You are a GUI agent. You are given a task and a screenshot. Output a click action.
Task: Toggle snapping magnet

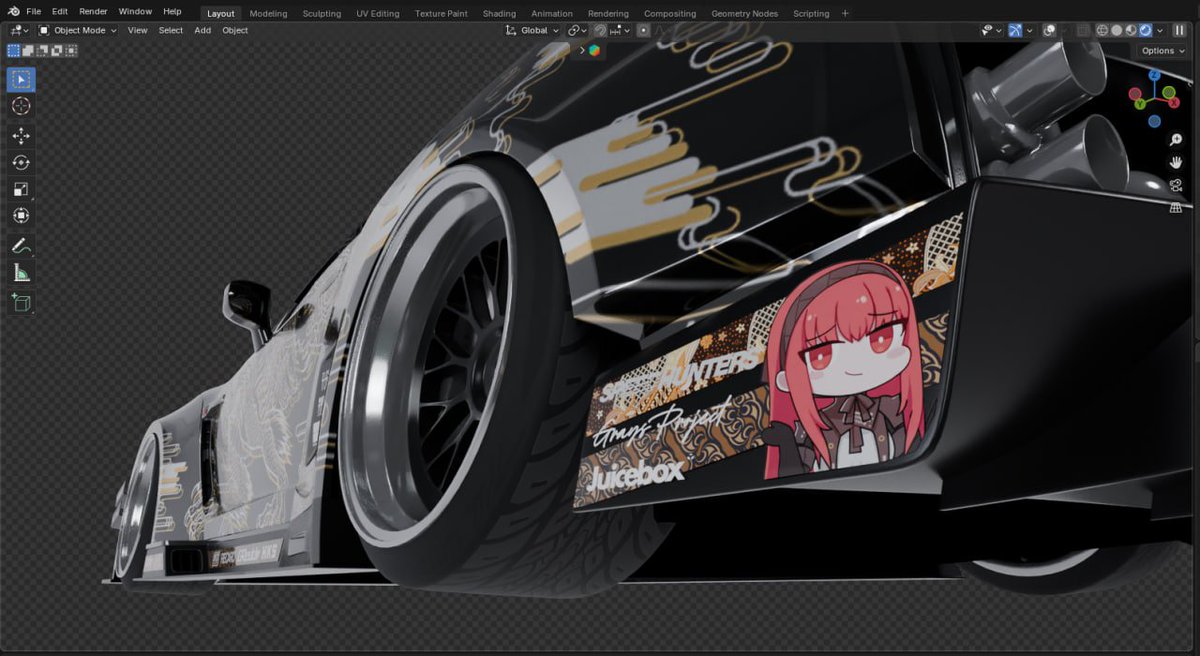(x=601, y=30)
